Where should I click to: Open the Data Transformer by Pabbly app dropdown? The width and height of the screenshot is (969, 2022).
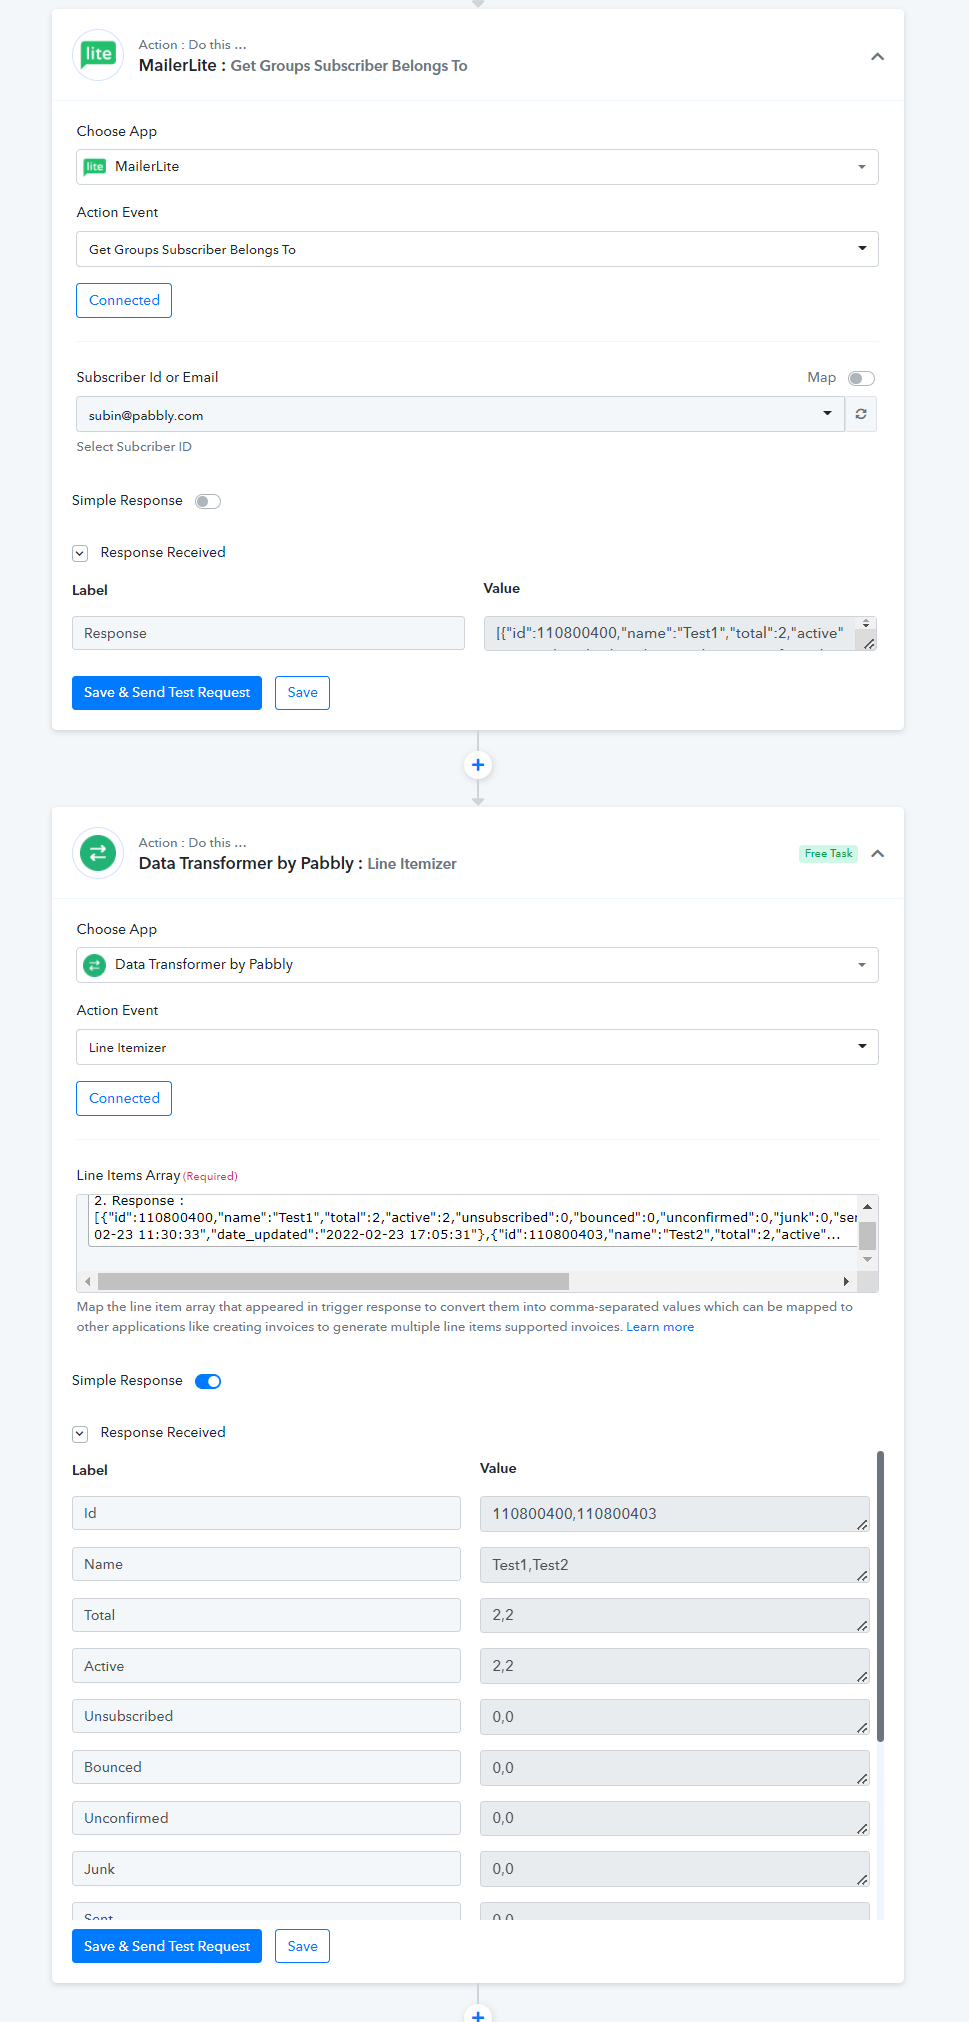477,965
